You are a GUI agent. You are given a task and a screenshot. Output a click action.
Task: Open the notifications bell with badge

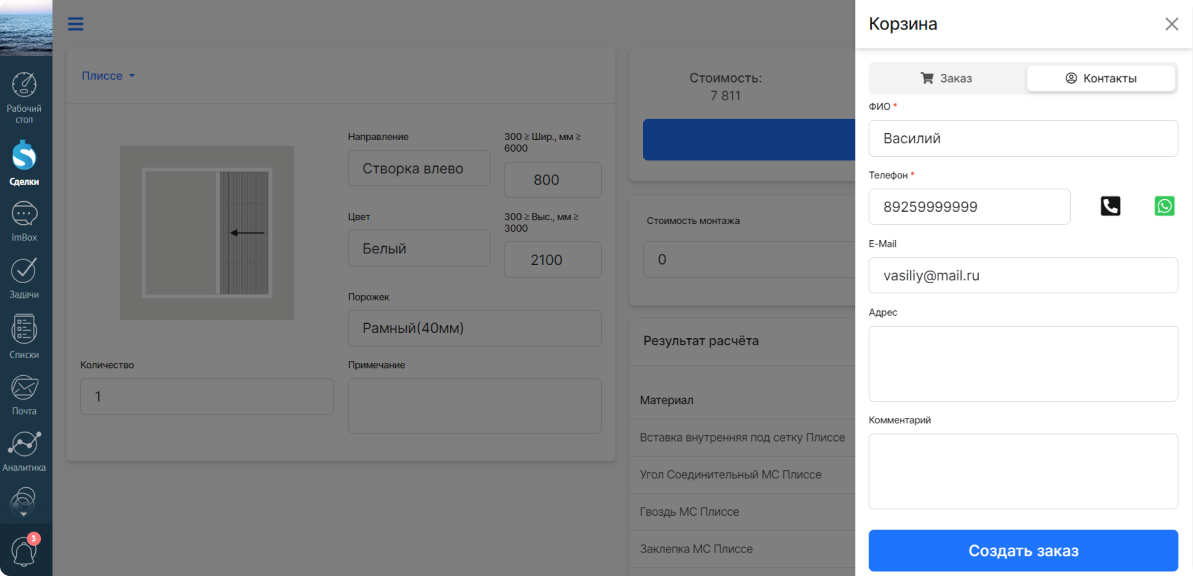(24, 549)
